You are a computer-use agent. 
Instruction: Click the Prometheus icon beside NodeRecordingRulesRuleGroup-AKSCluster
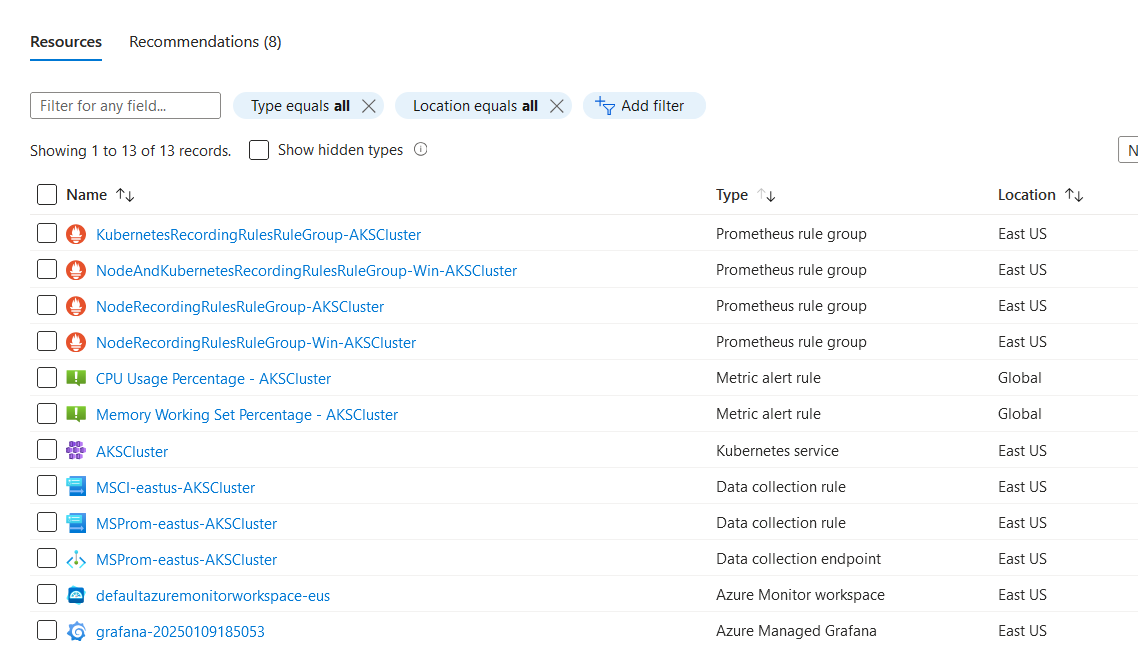[76, 306]
